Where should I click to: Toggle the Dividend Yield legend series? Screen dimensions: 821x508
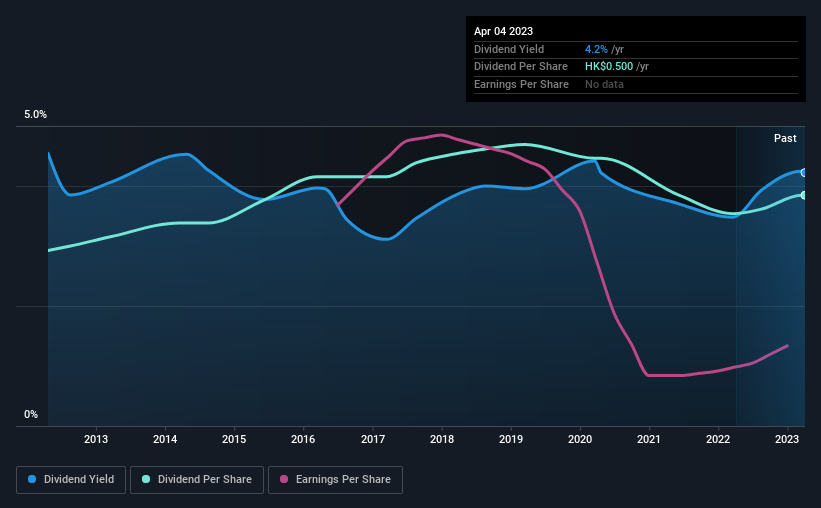(x=70, y=480)
